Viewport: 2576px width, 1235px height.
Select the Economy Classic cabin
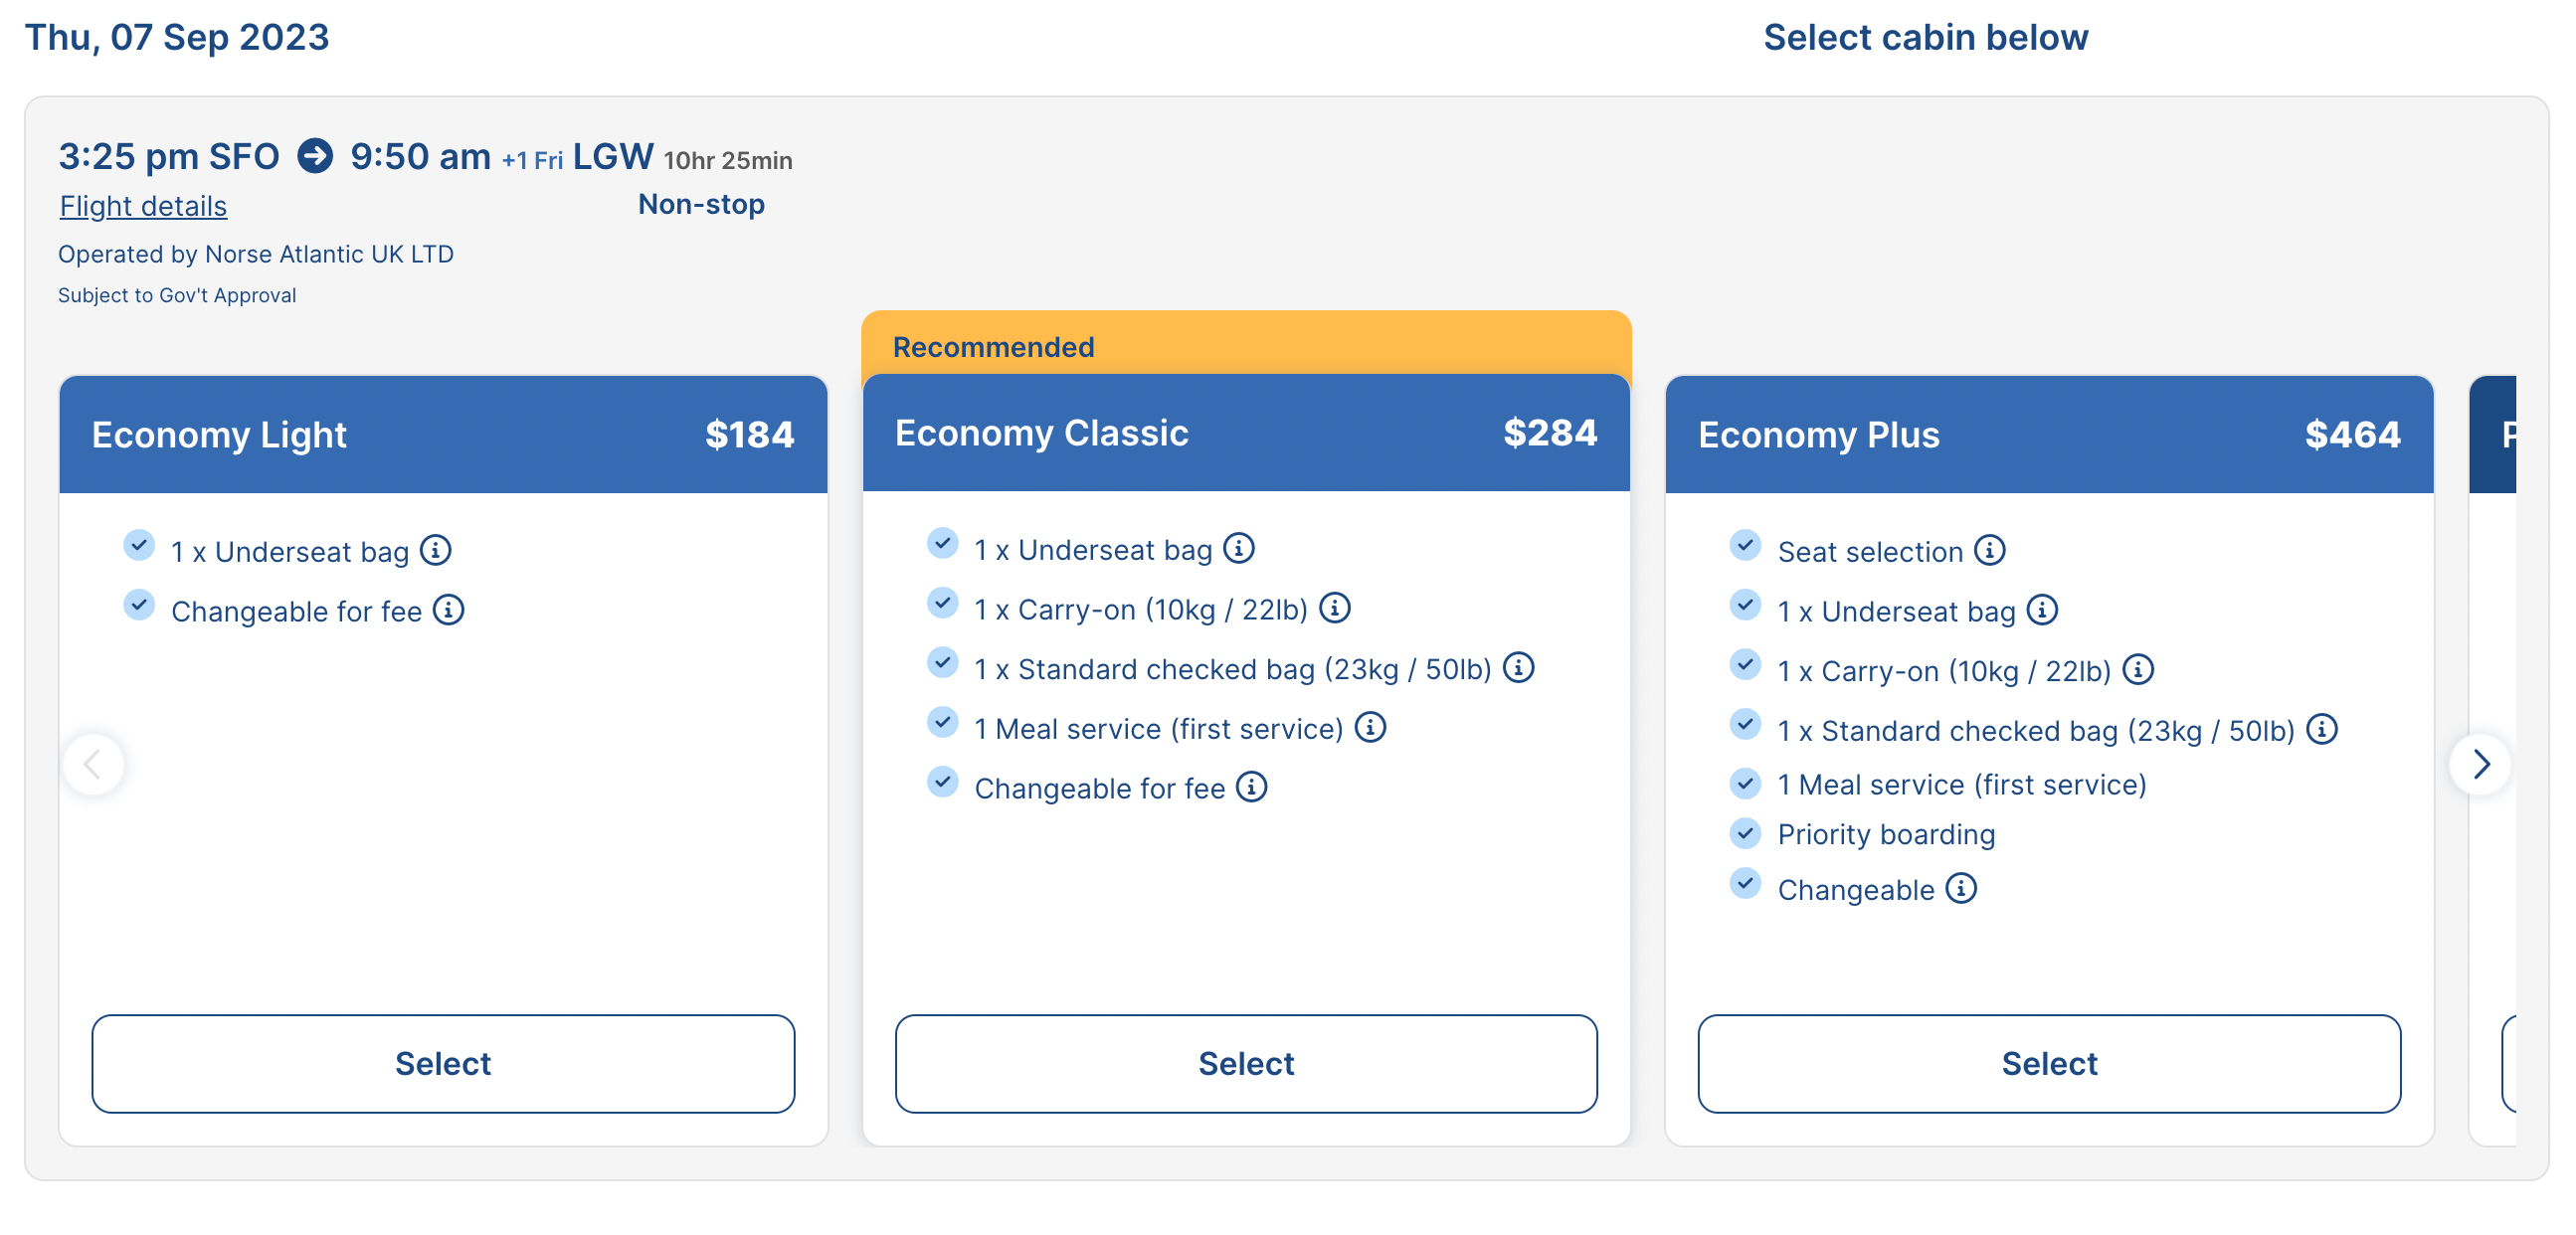1247,1063
